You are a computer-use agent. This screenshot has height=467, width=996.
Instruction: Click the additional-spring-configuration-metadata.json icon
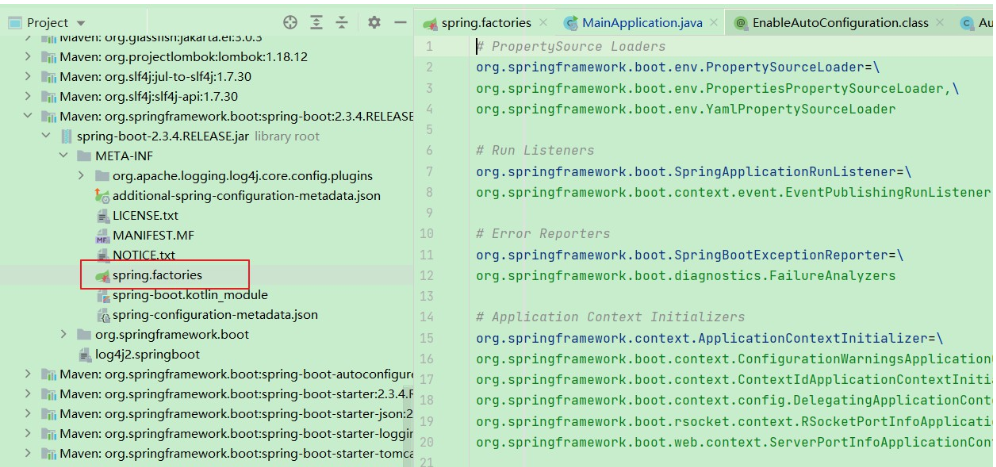click(x=102, y=196)
